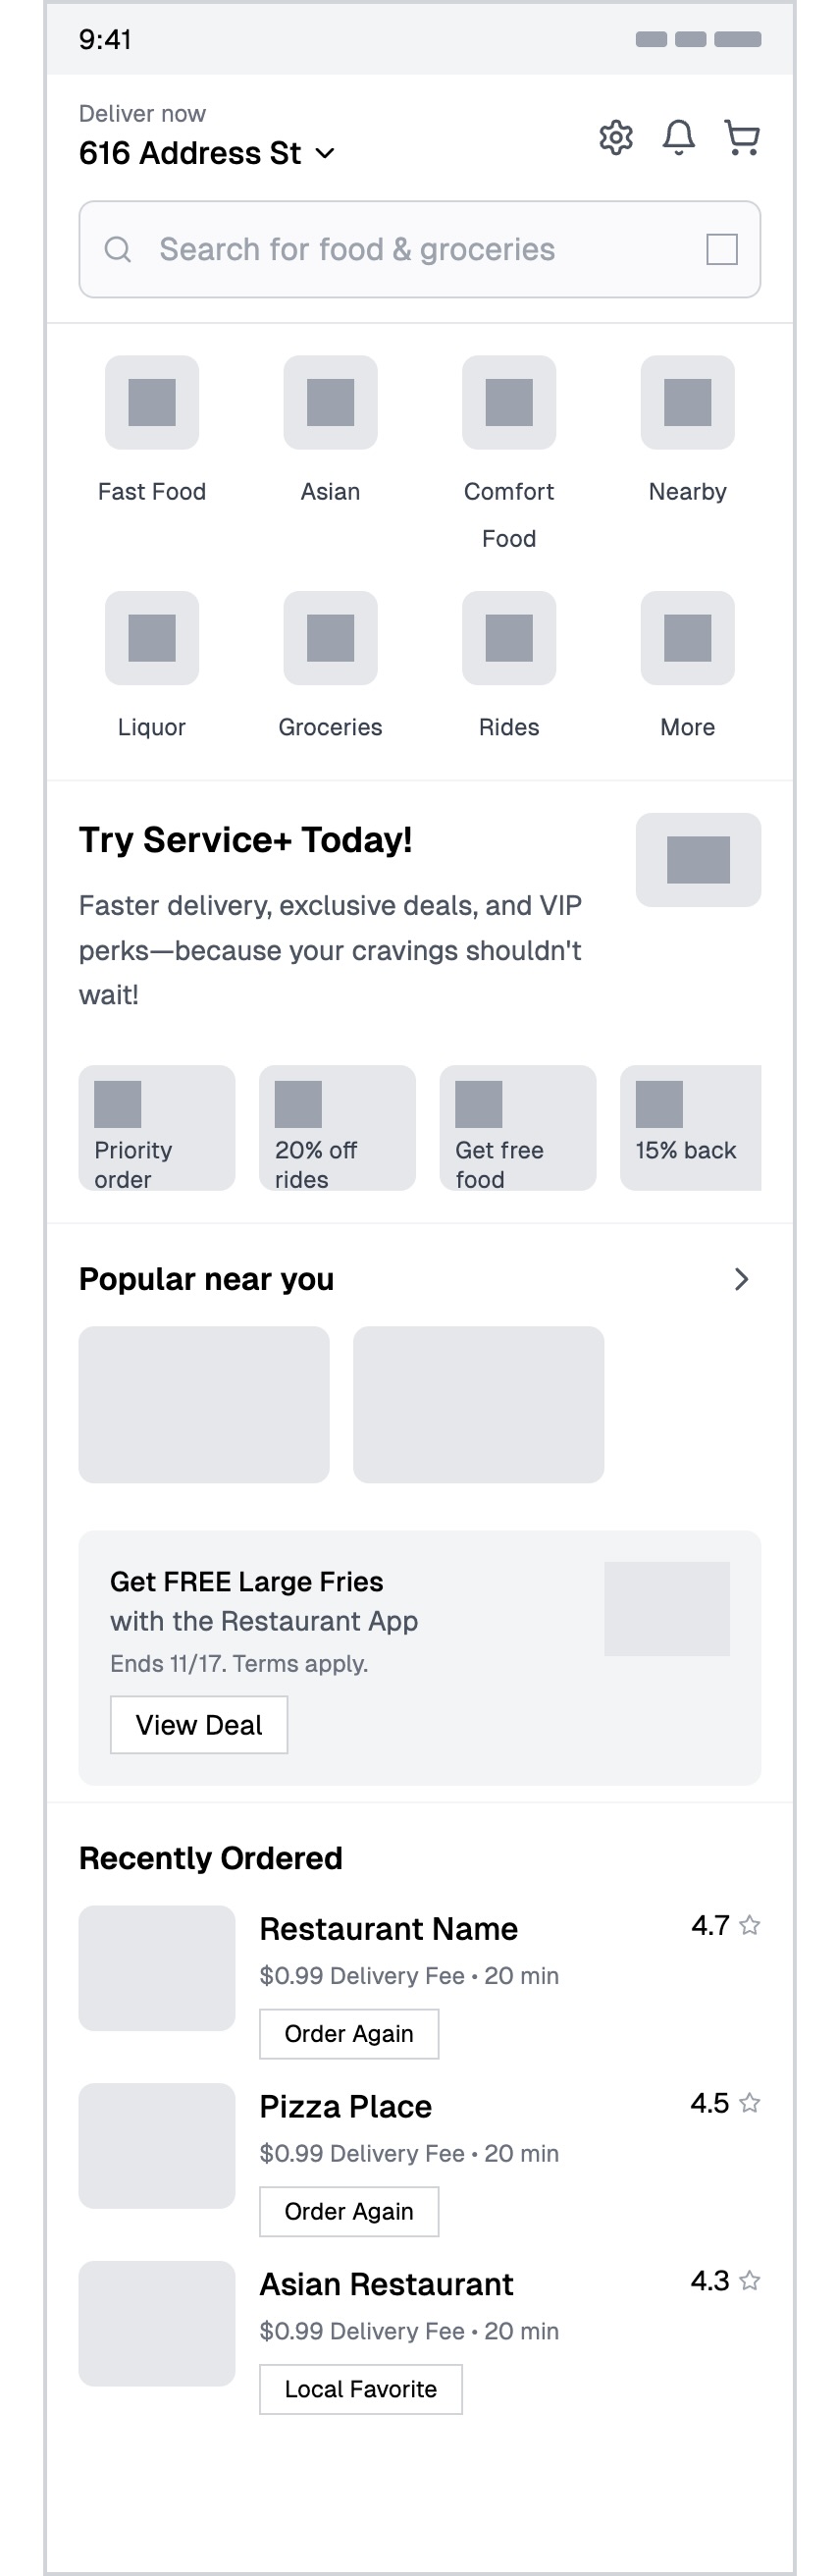The image size is (838, 2576).
Task: Select the 20% off rides perk card
Action: point(337,1128)
